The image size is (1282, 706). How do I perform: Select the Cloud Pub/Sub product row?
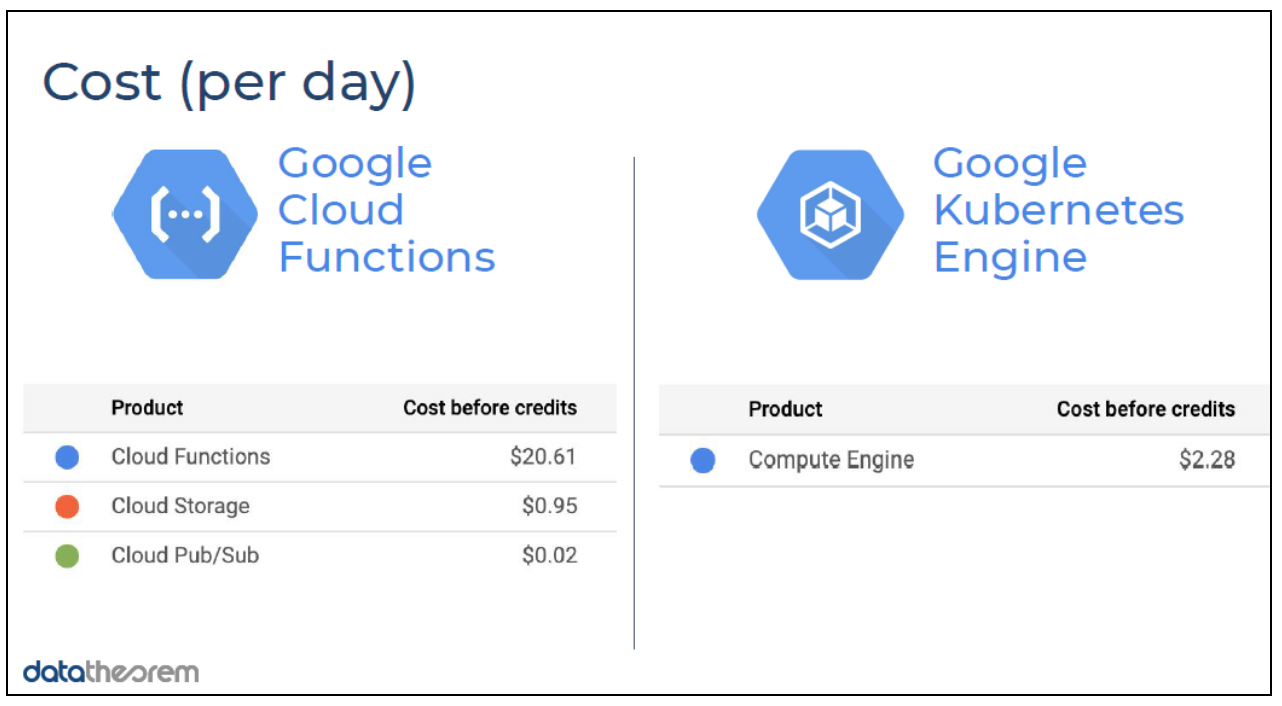pyautogui.click(x=320, y=555)
